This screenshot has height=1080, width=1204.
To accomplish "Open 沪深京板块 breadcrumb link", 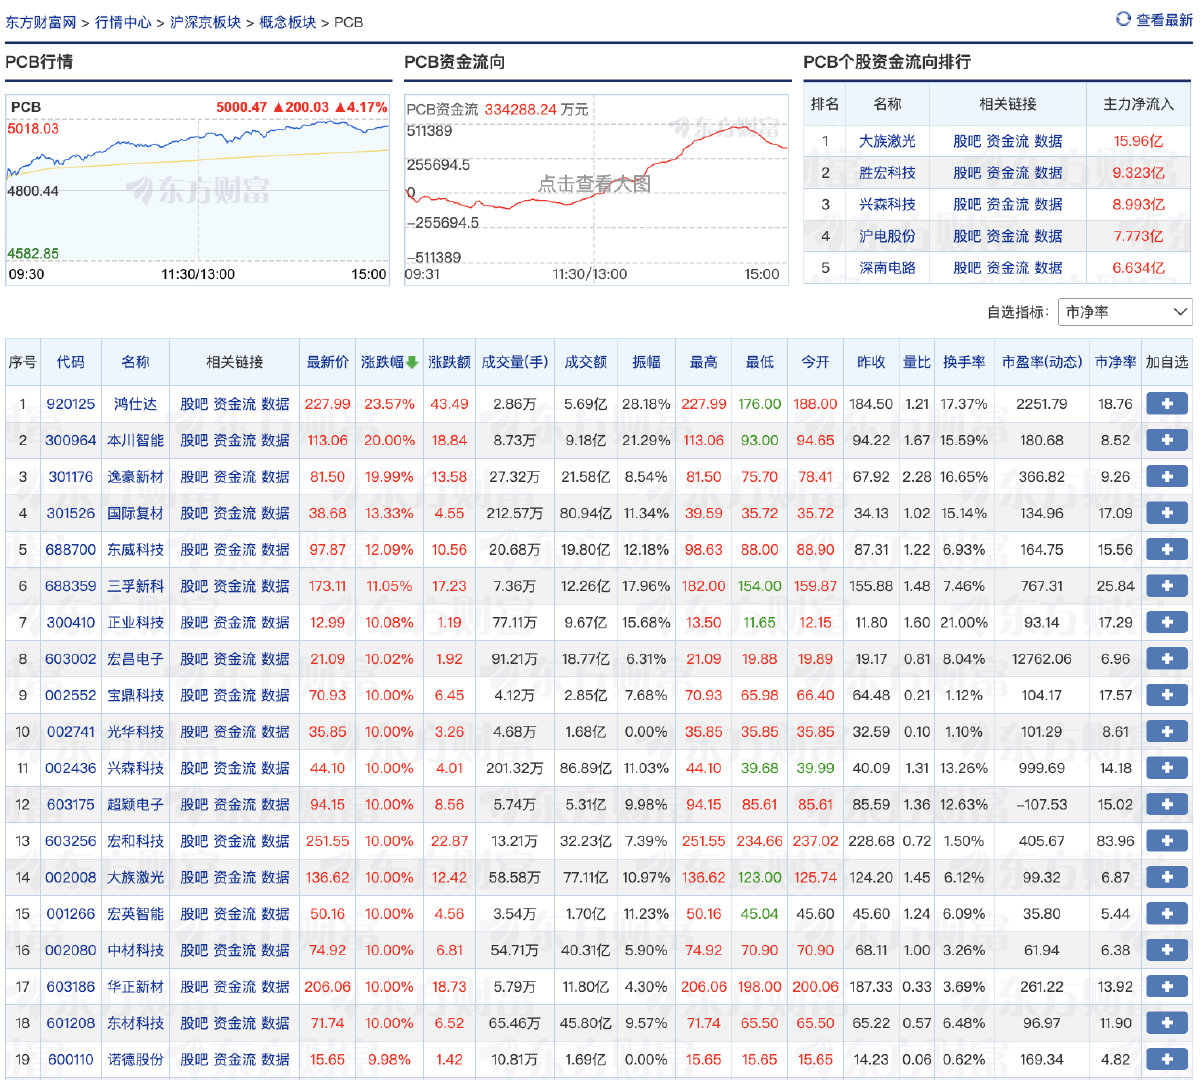I will point(205,22).
